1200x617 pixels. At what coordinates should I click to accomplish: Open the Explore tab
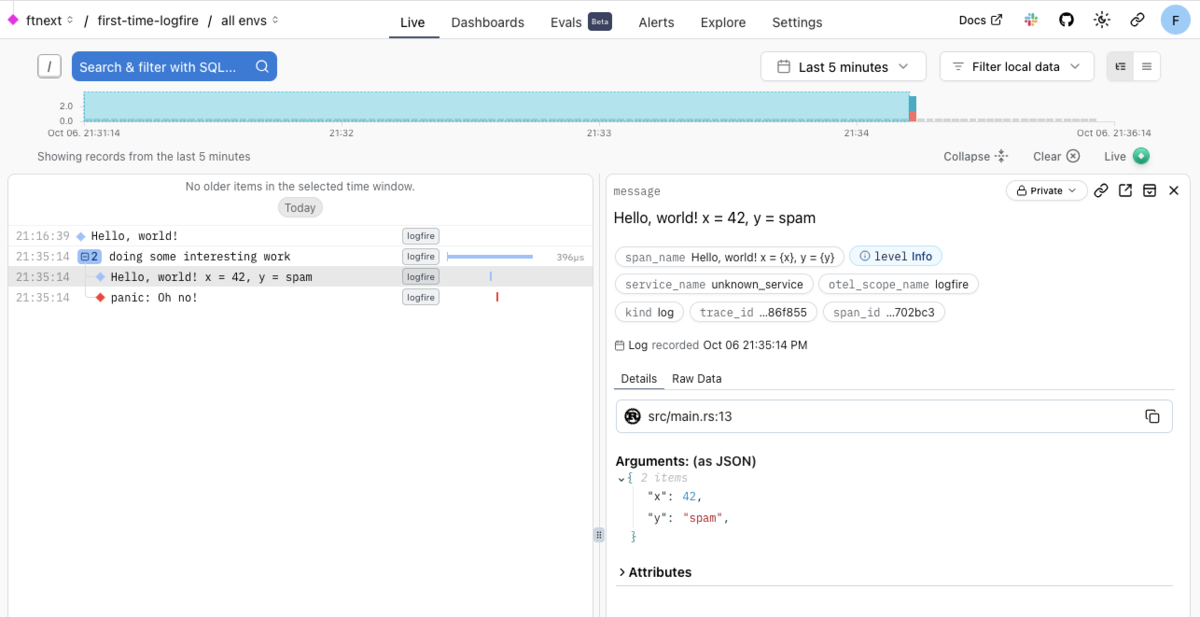(723, 22)
